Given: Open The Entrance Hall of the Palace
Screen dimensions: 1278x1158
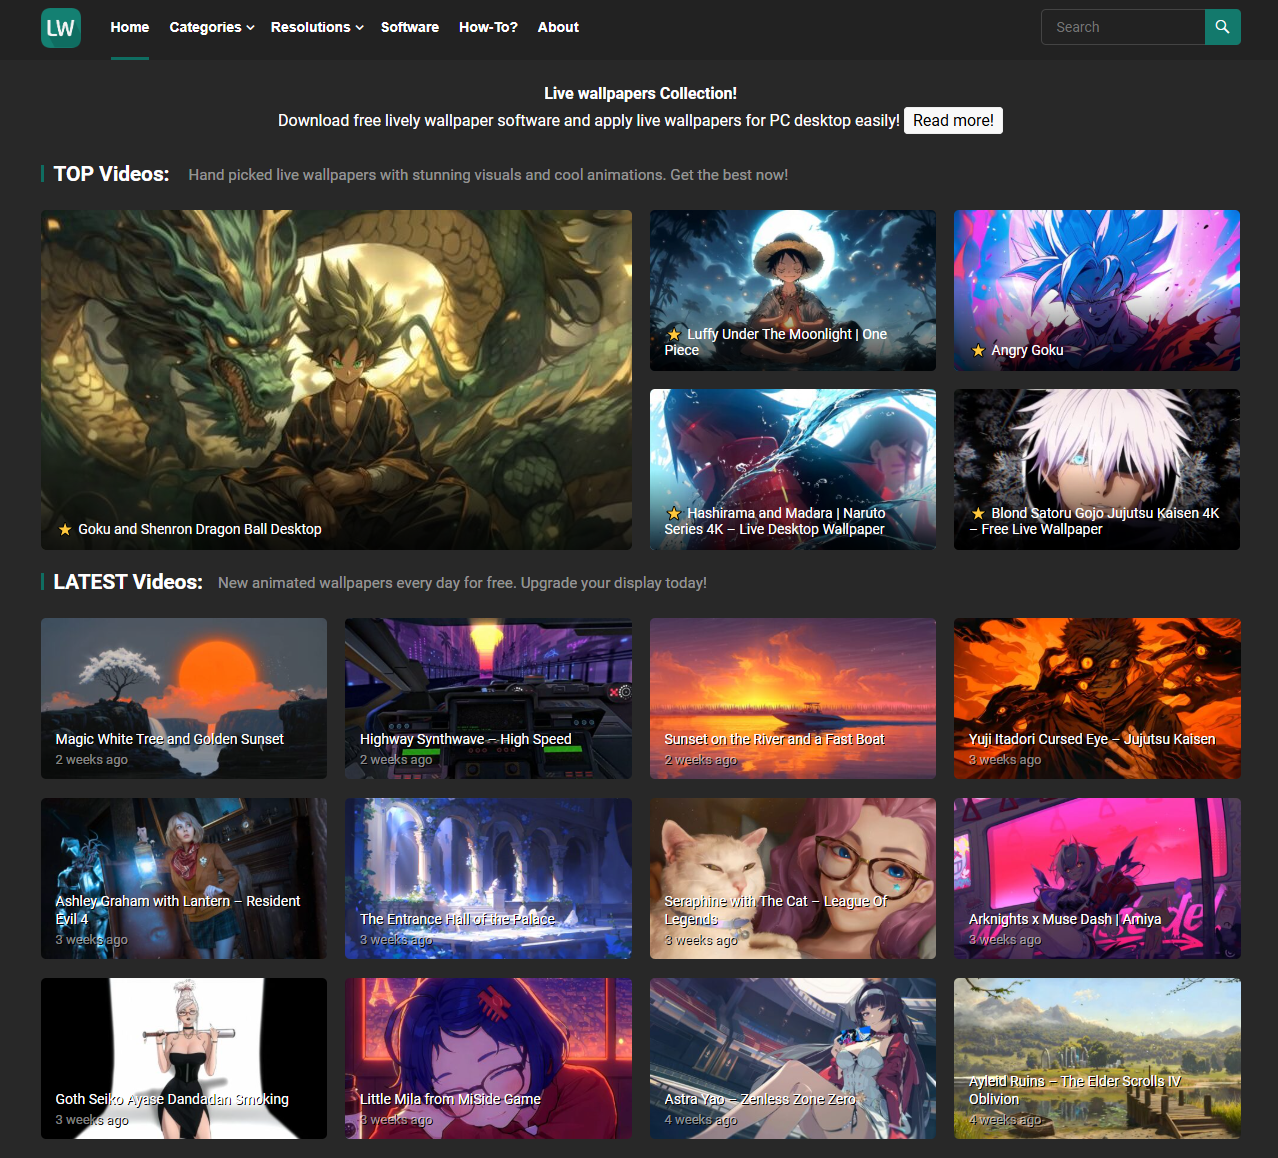Looking at the screenshot, I should click(x=488, y=878).
